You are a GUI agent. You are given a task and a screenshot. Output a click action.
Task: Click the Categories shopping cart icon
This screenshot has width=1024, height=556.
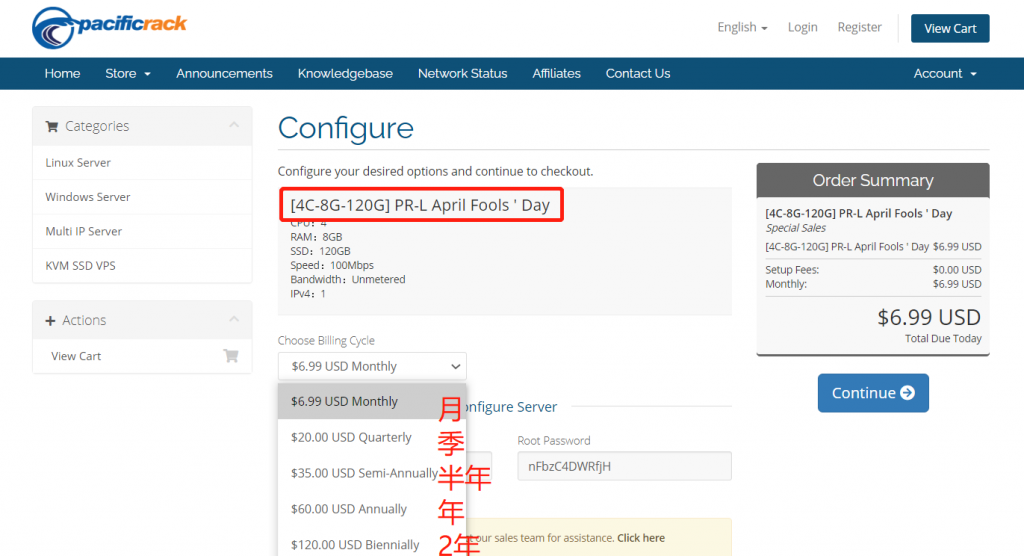(52, 126)
